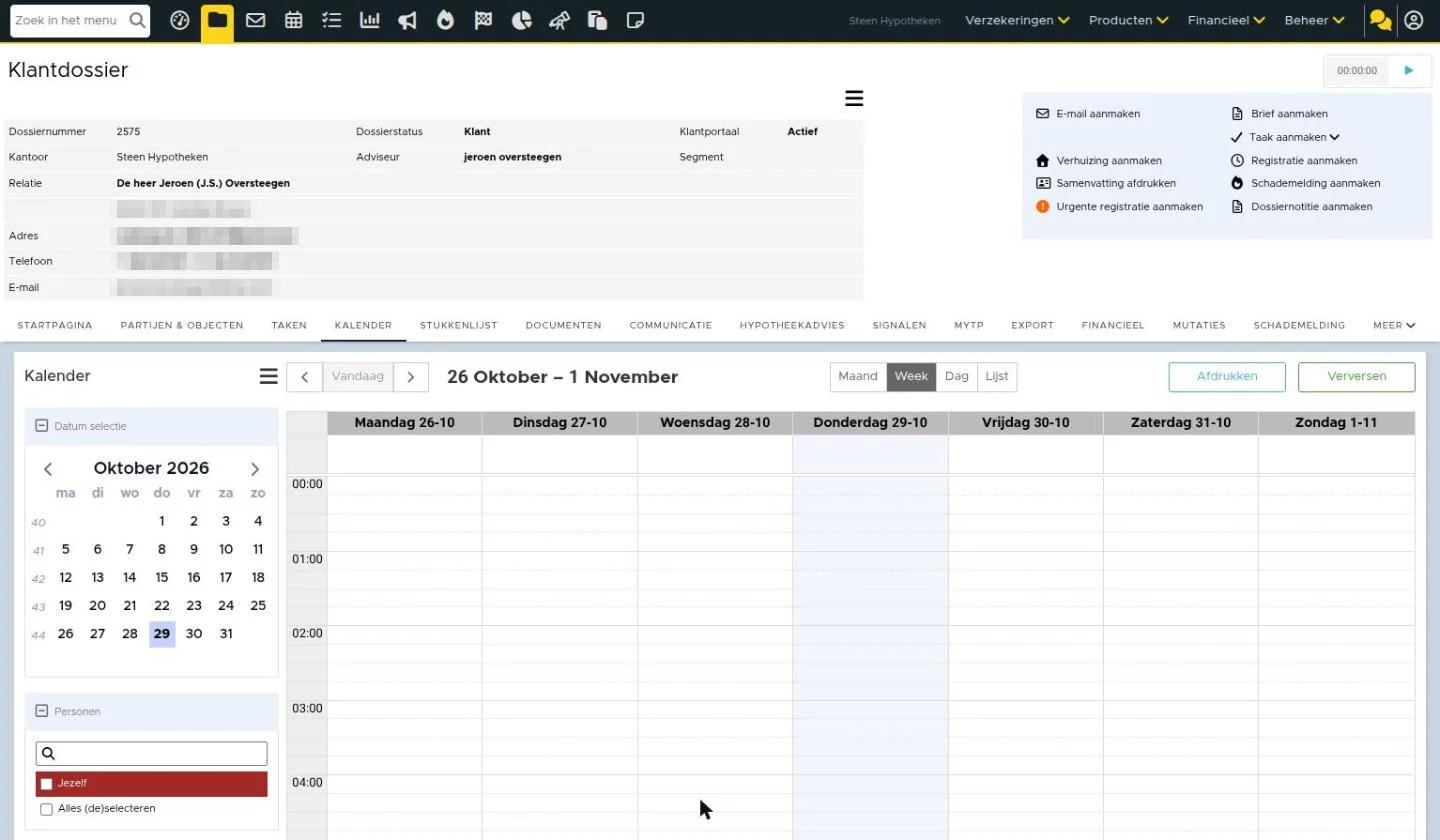This screenshot has height=840, width=1440.
Task: Click the telescope icon
Action: [x=559, y=20]
